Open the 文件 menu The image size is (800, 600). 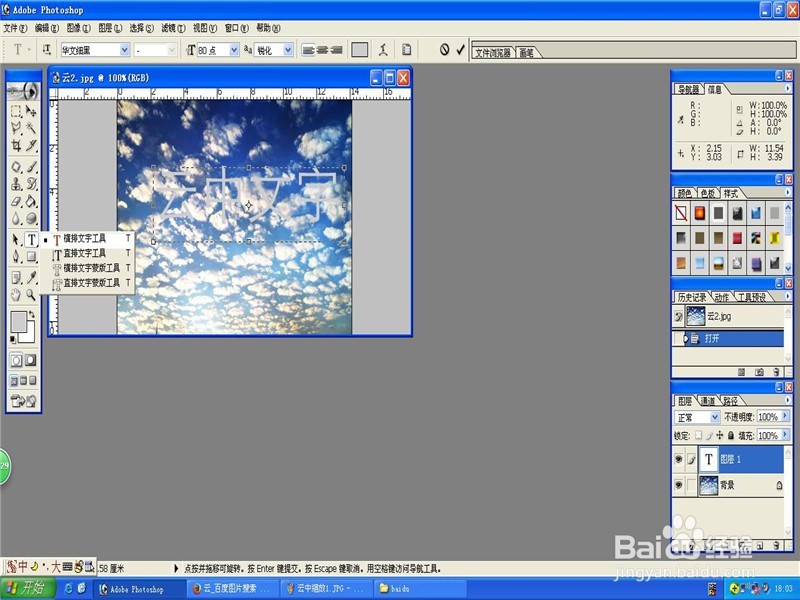click(x=15, y=28)
